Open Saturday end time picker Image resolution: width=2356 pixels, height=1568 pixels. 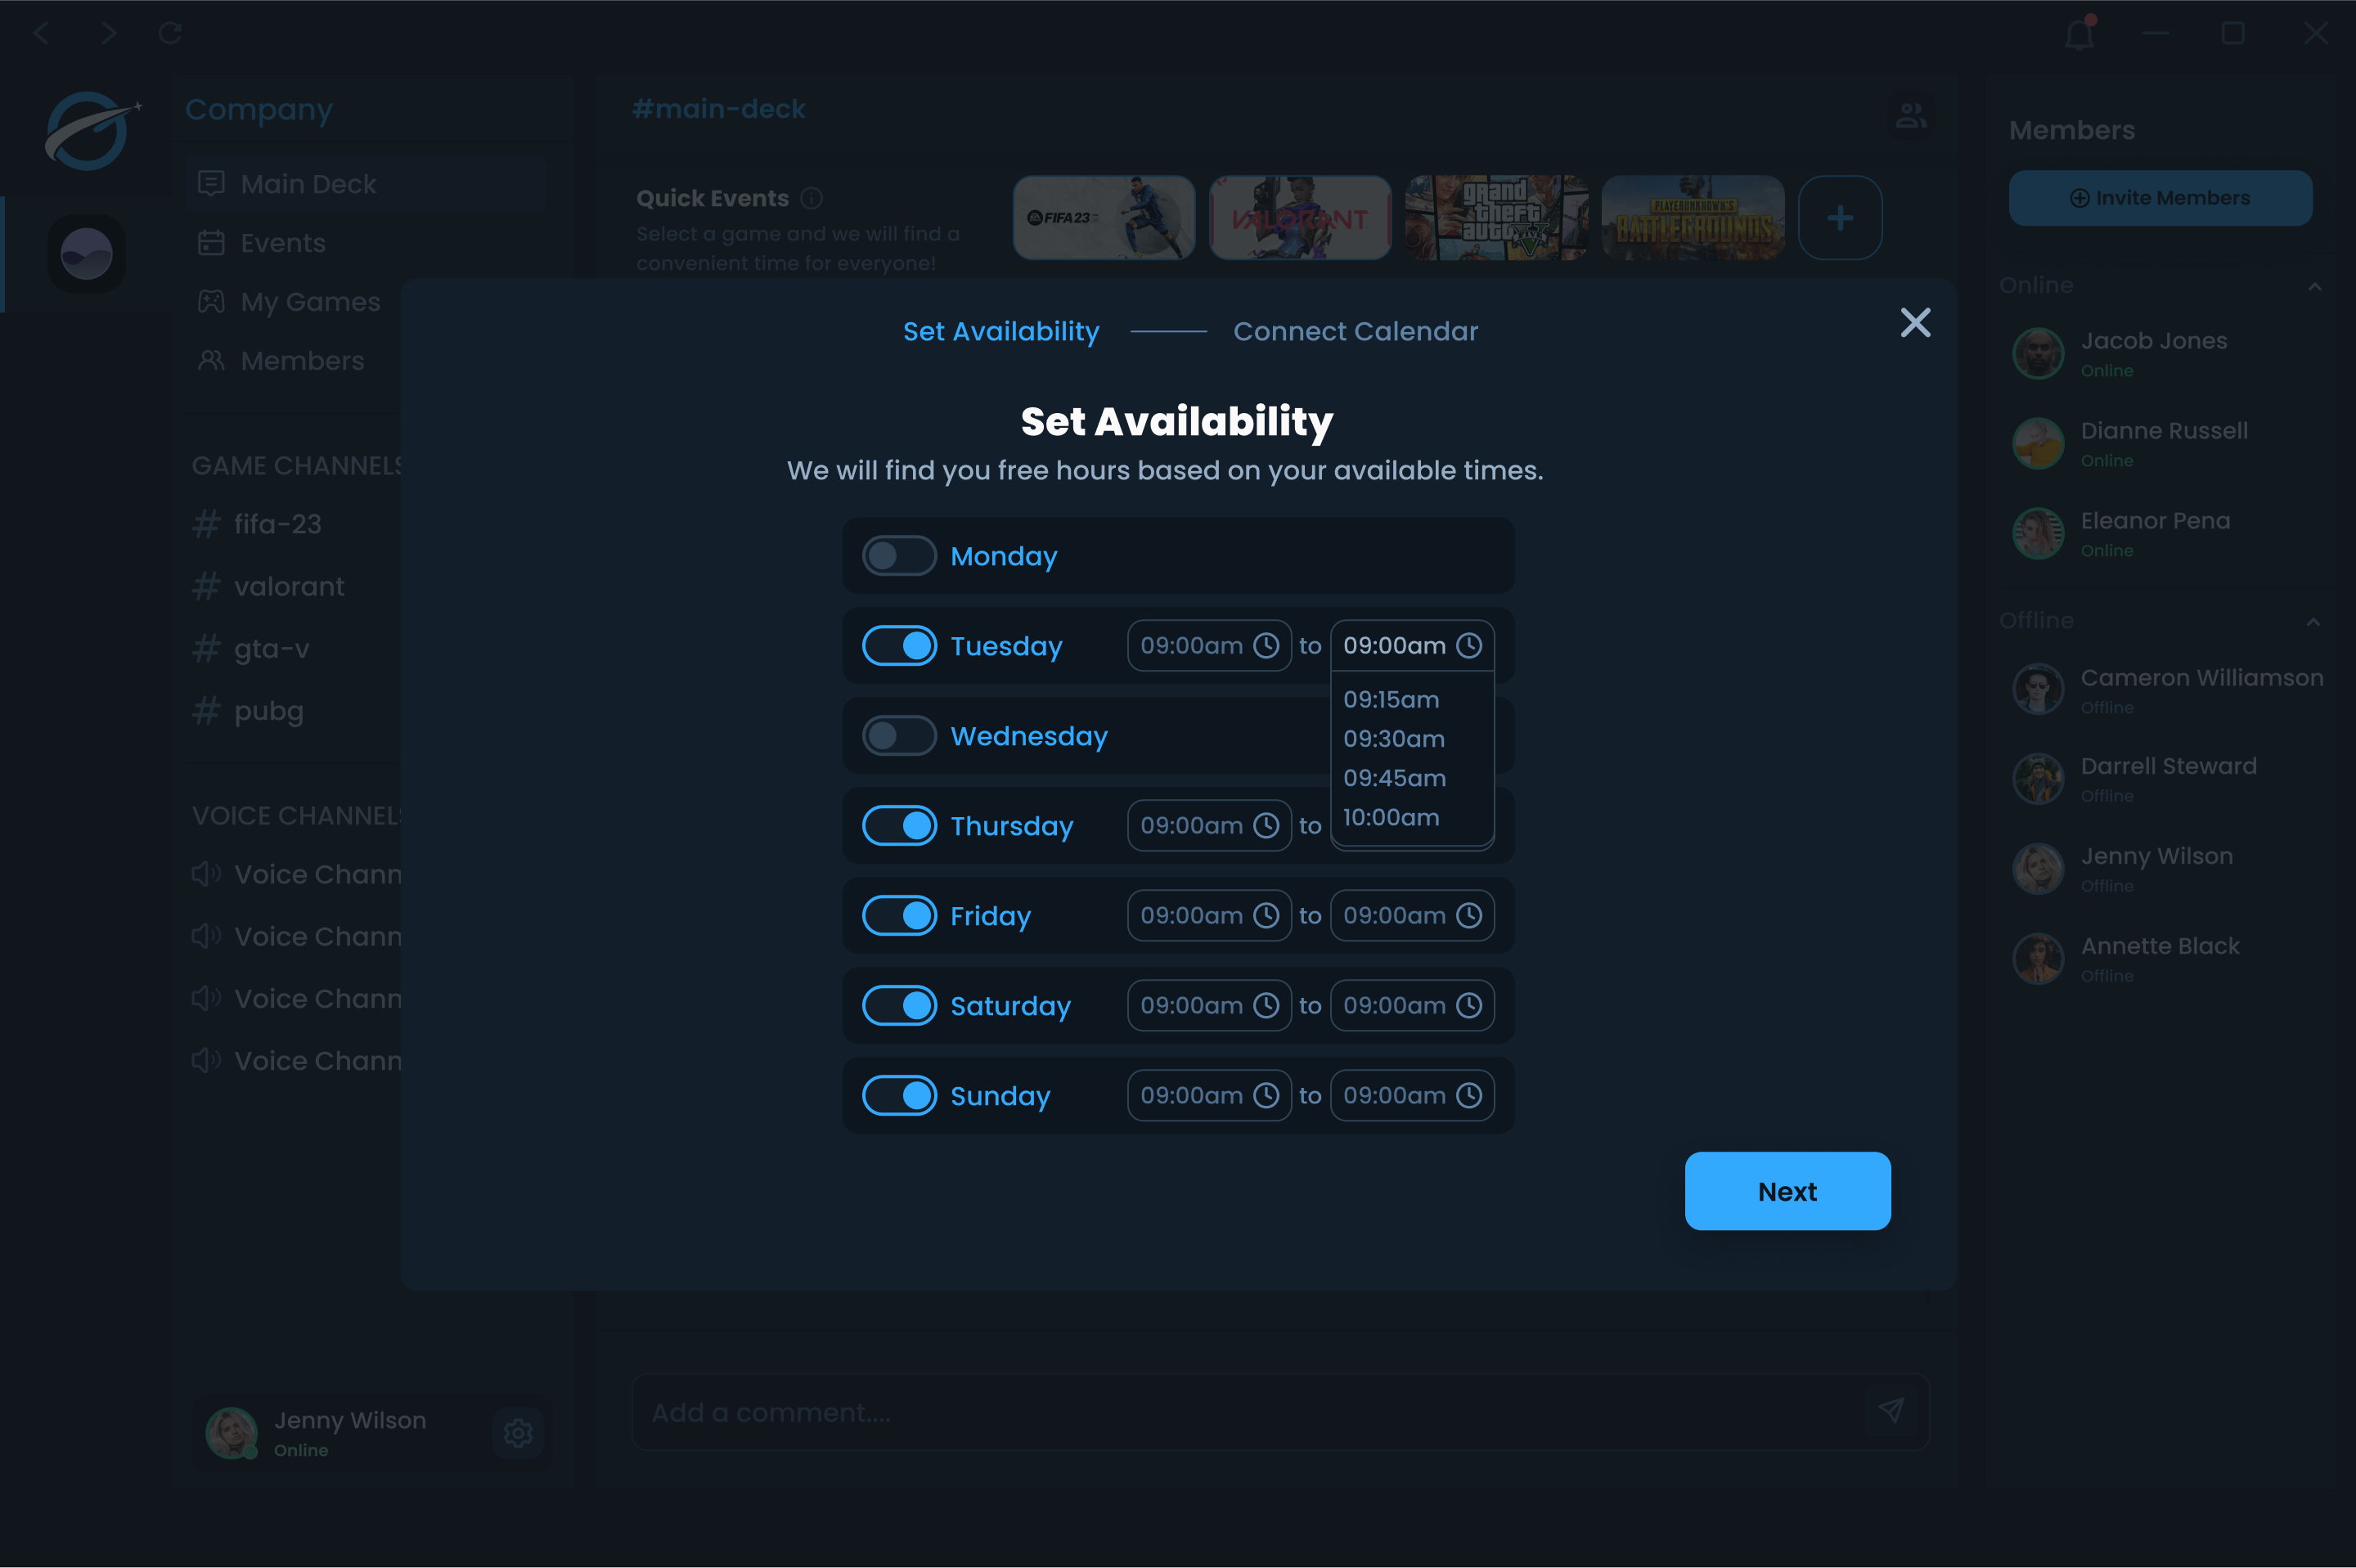coord(1412,1006)
